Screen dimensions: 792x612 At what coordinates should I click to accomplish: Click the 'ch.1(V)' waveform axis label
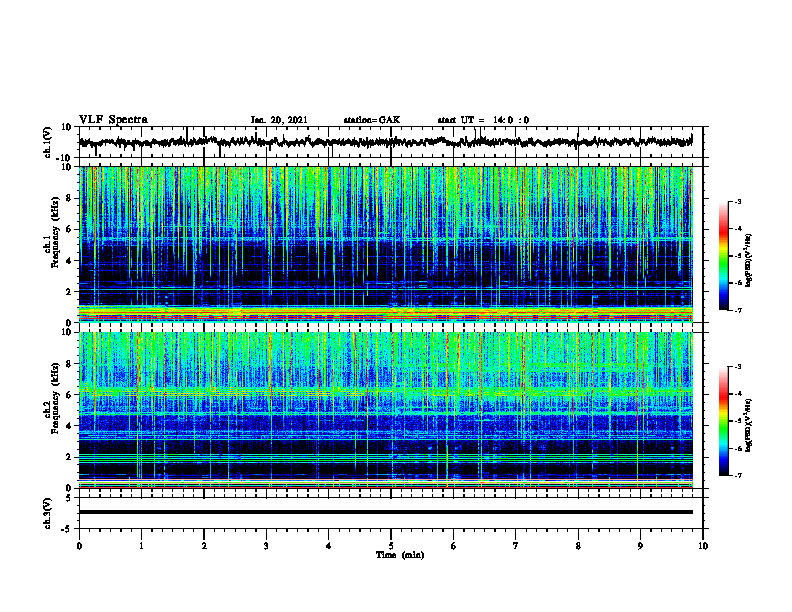(48, 142)
